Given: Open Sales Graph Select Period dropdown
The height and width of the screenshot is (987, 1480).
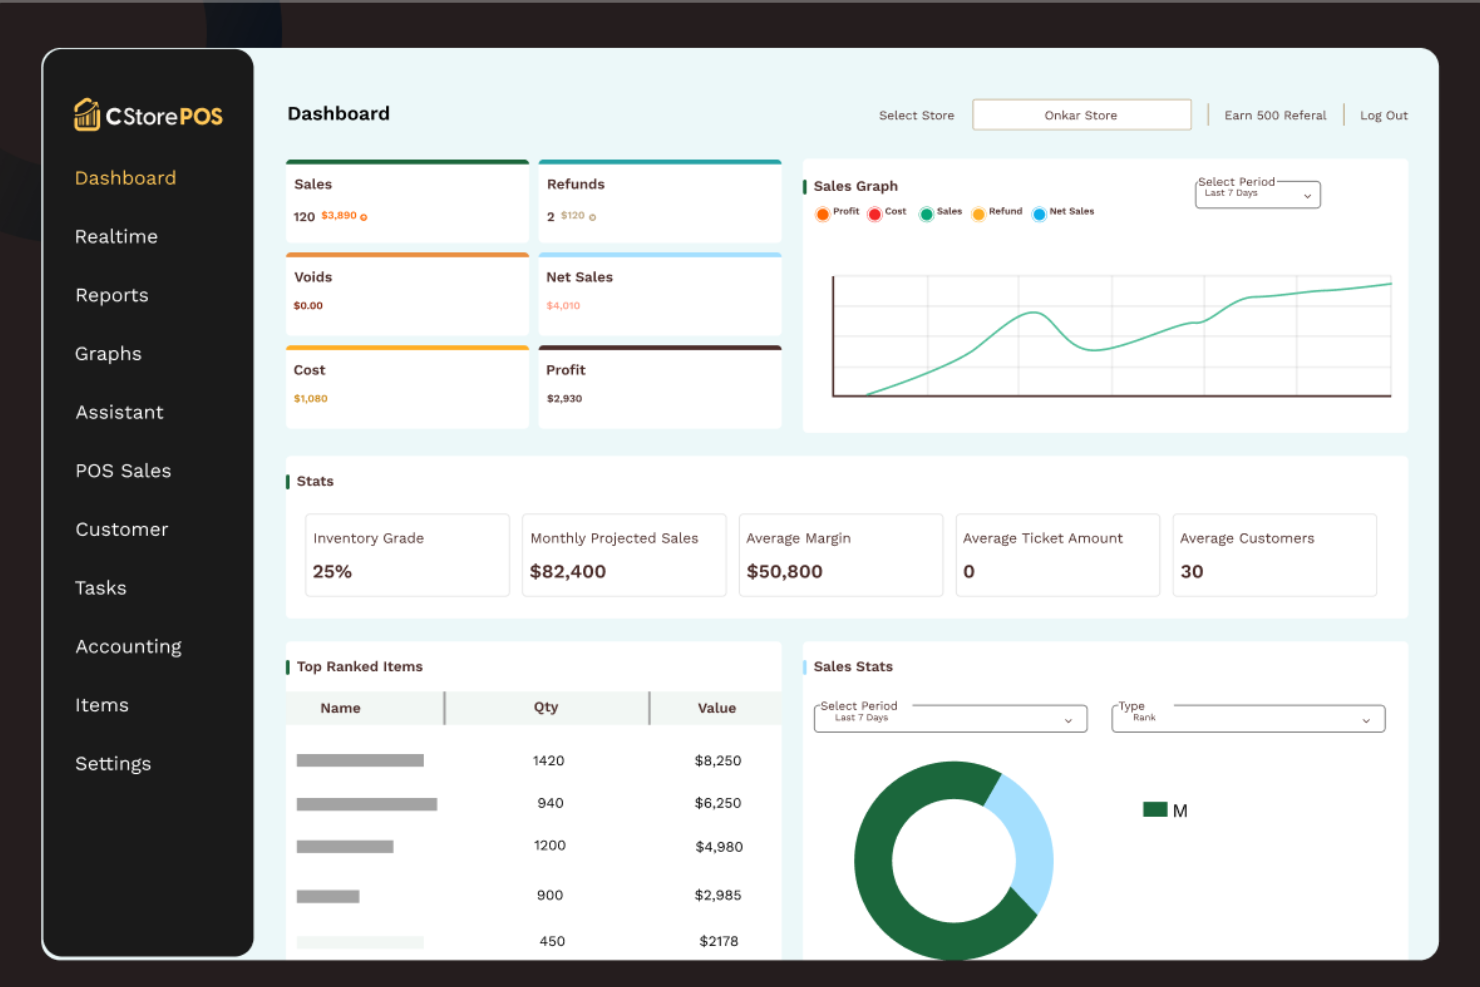Looking at the screenshot, I should coord(1258,194).
